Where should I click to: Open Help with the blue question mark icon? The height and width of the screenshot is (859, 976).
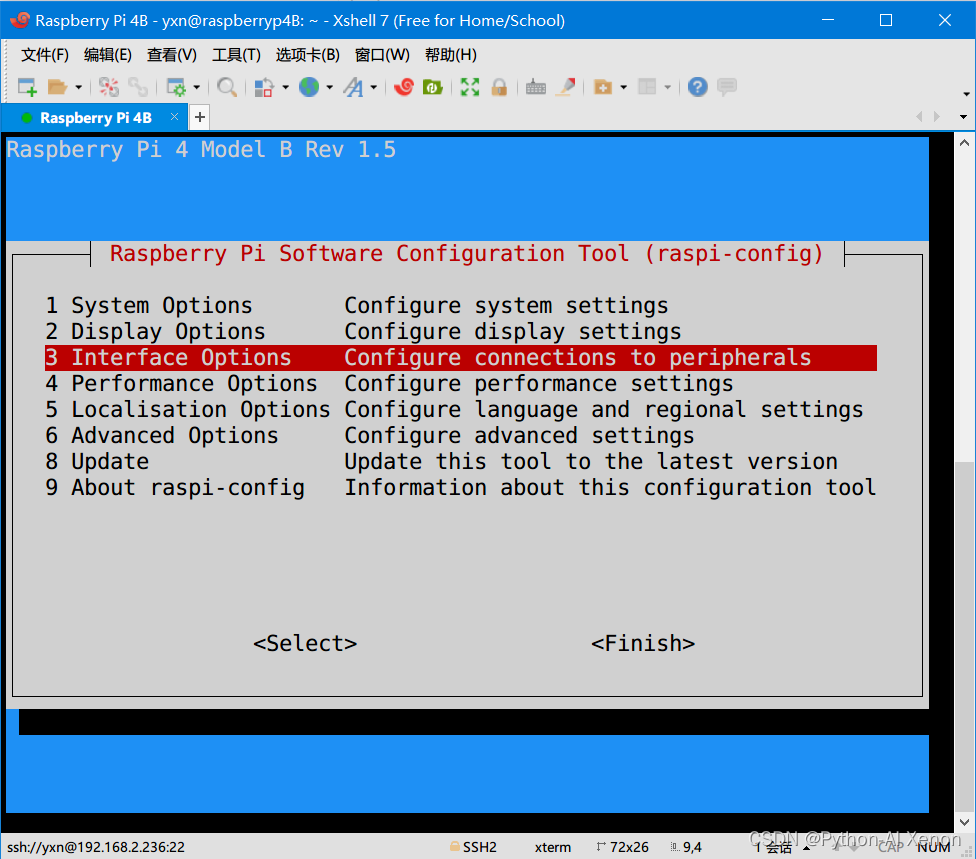pyautogui.click(x=698, y=87)
